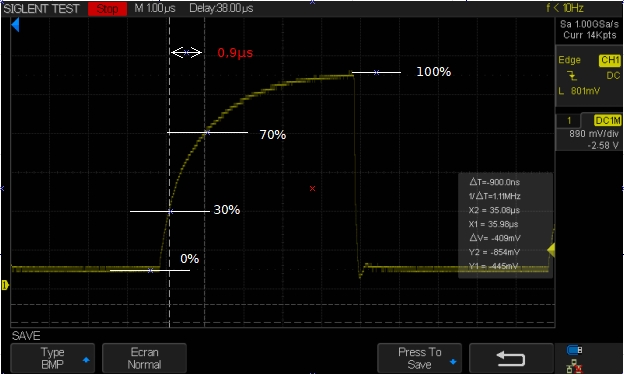Click the SIGLENT TEST title label
The width and height of the screenshot is (624, 374).
coord(41,8)
